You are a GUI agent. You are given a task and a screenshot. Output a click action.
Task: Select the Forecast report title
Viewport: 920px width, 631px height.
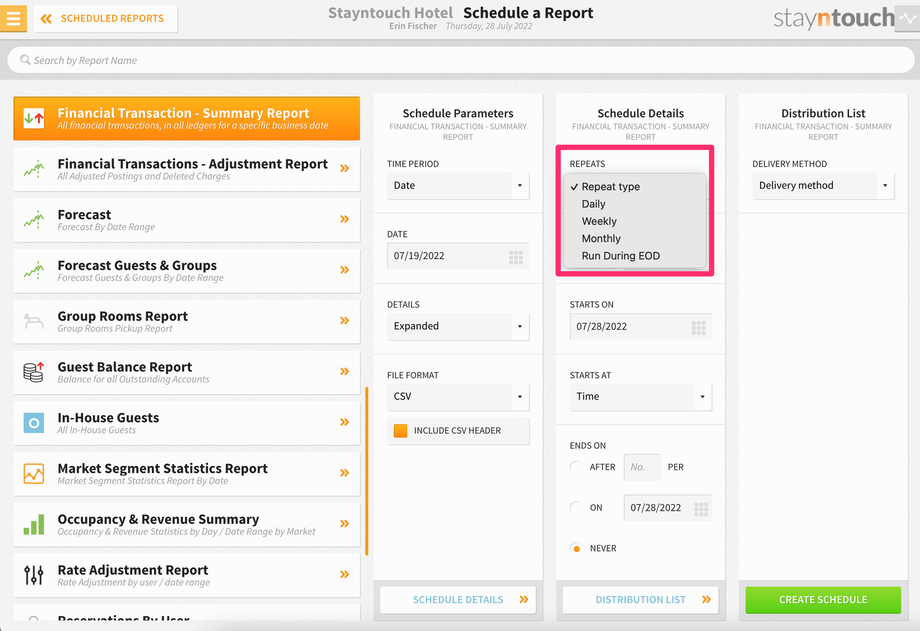pyautogui.click(x=84, y=215)
